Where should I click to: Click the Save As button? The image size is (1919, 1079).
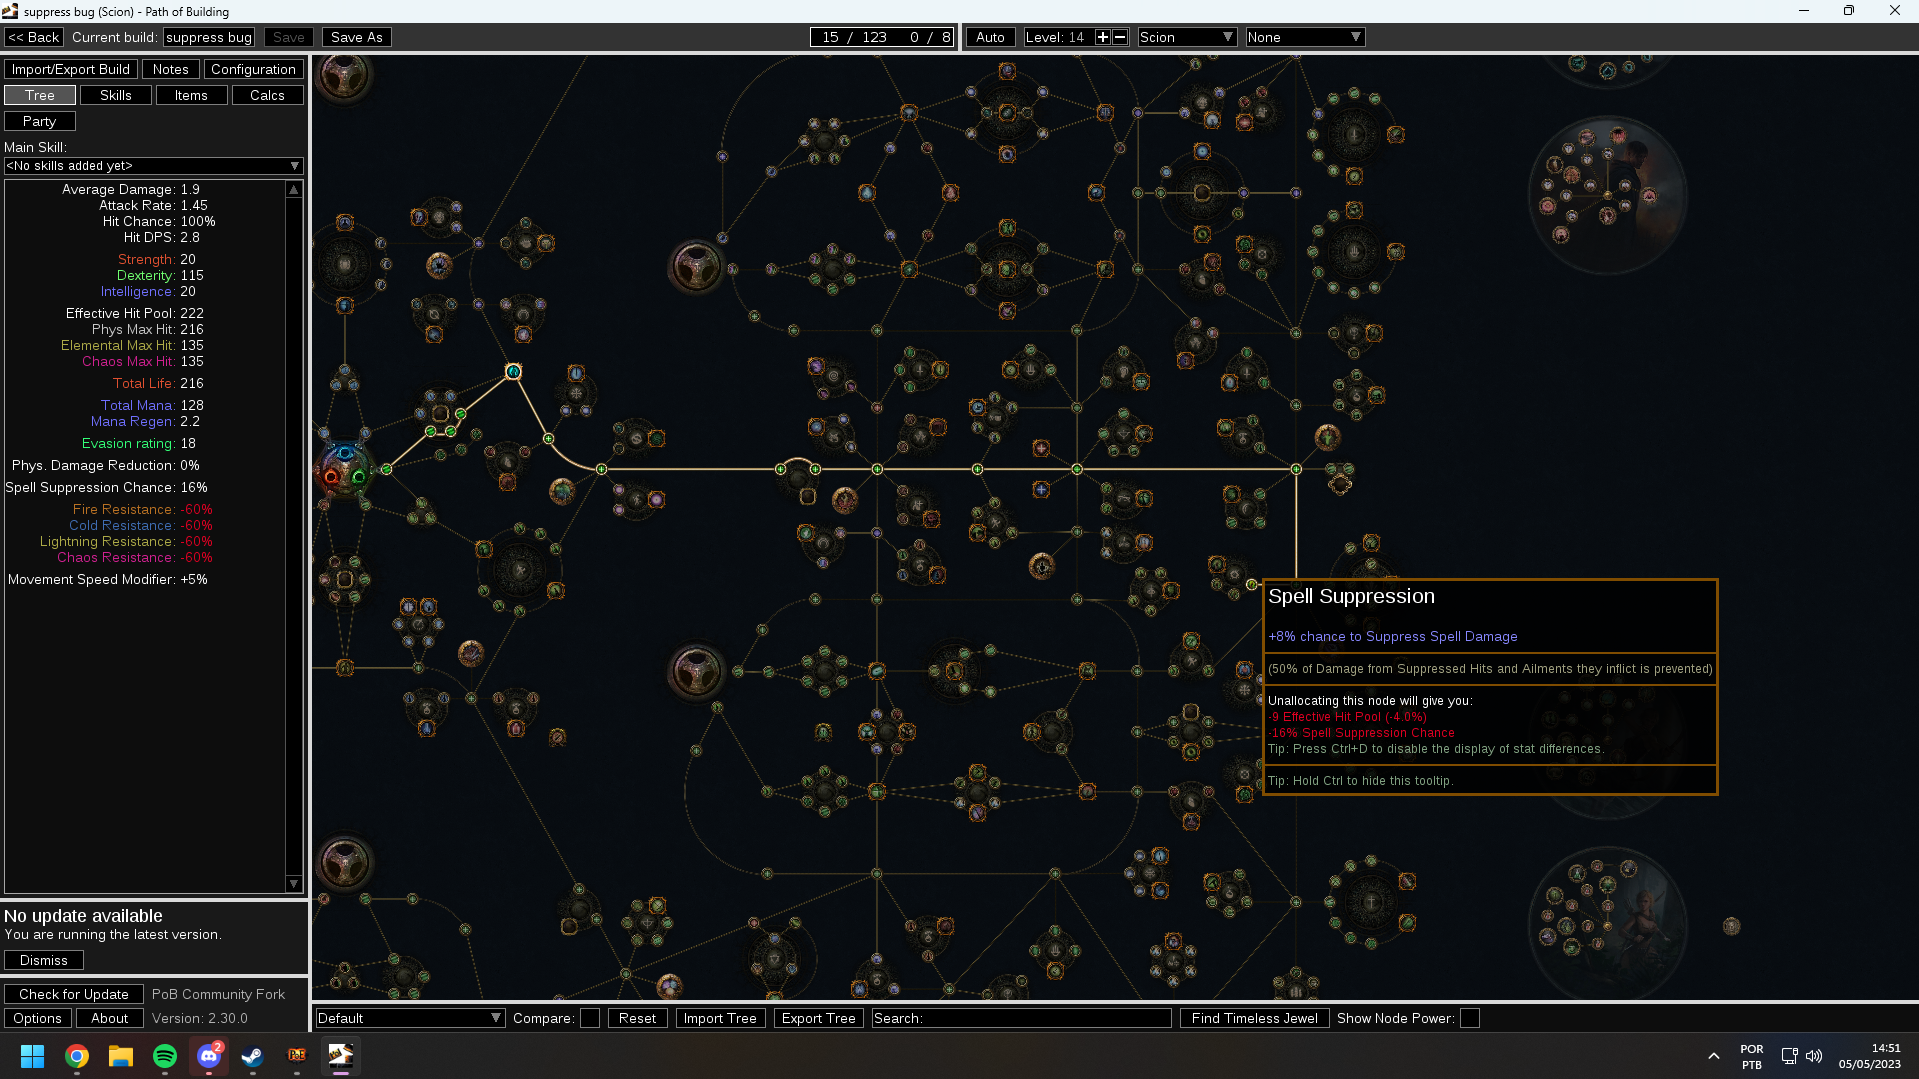pyautogui.click(x=357, y=37)
